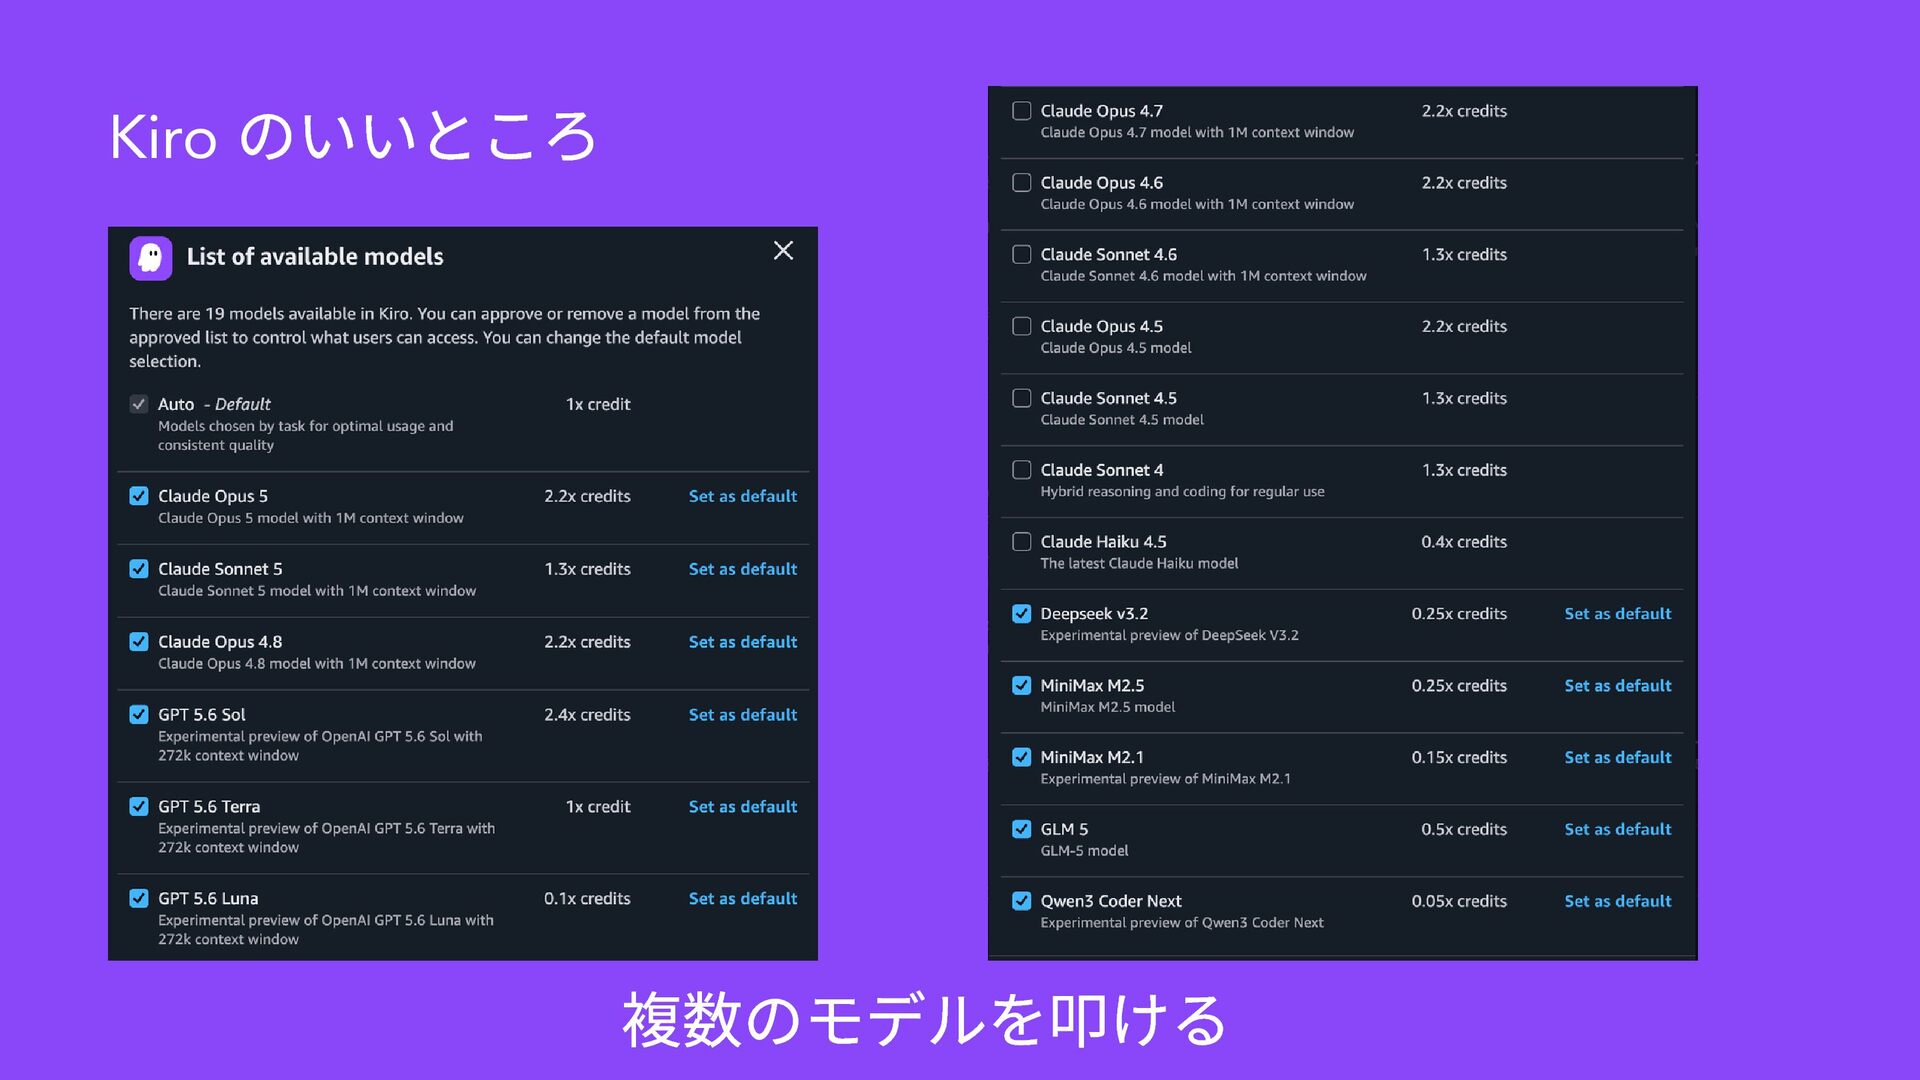Enable the Claude Opus 4.5 checkbox

1022,327
